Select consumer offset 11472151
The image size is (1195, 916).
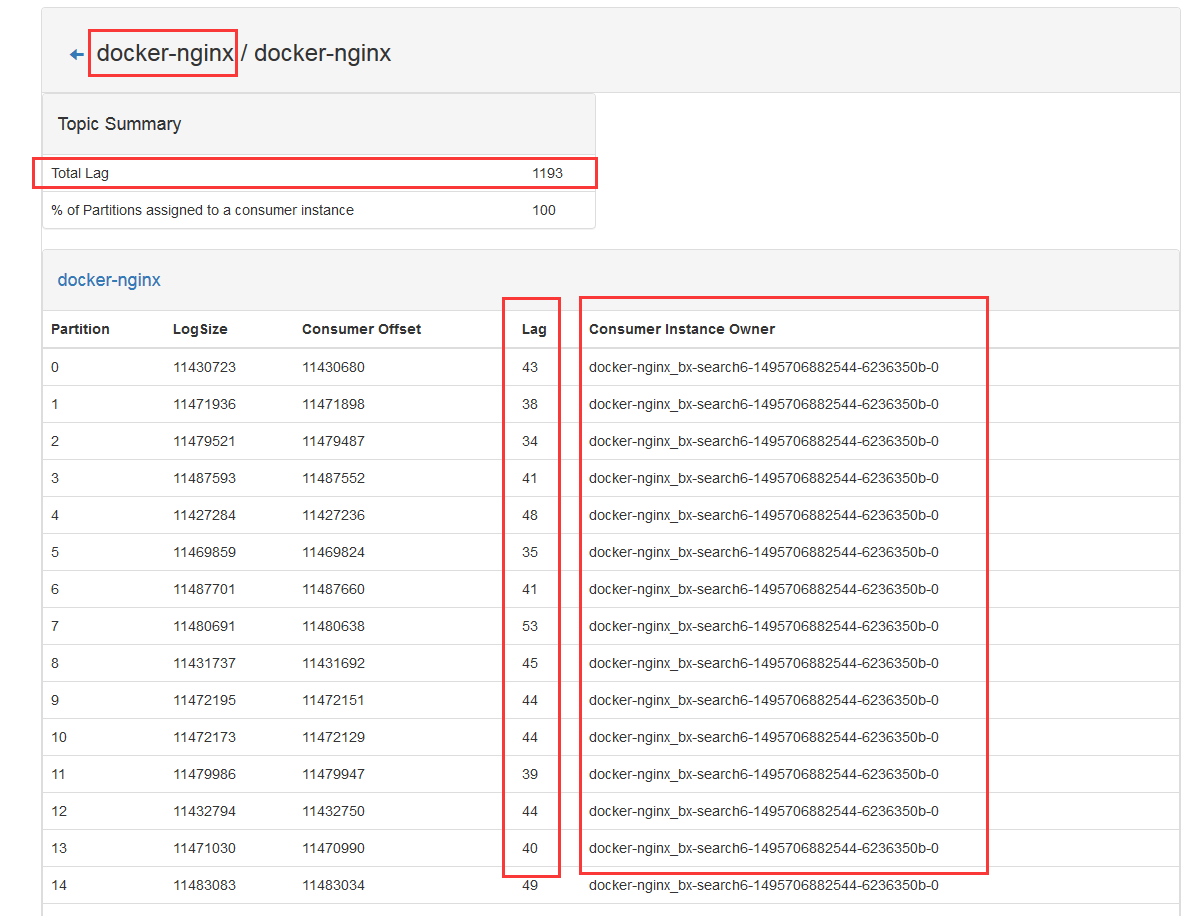333,700
